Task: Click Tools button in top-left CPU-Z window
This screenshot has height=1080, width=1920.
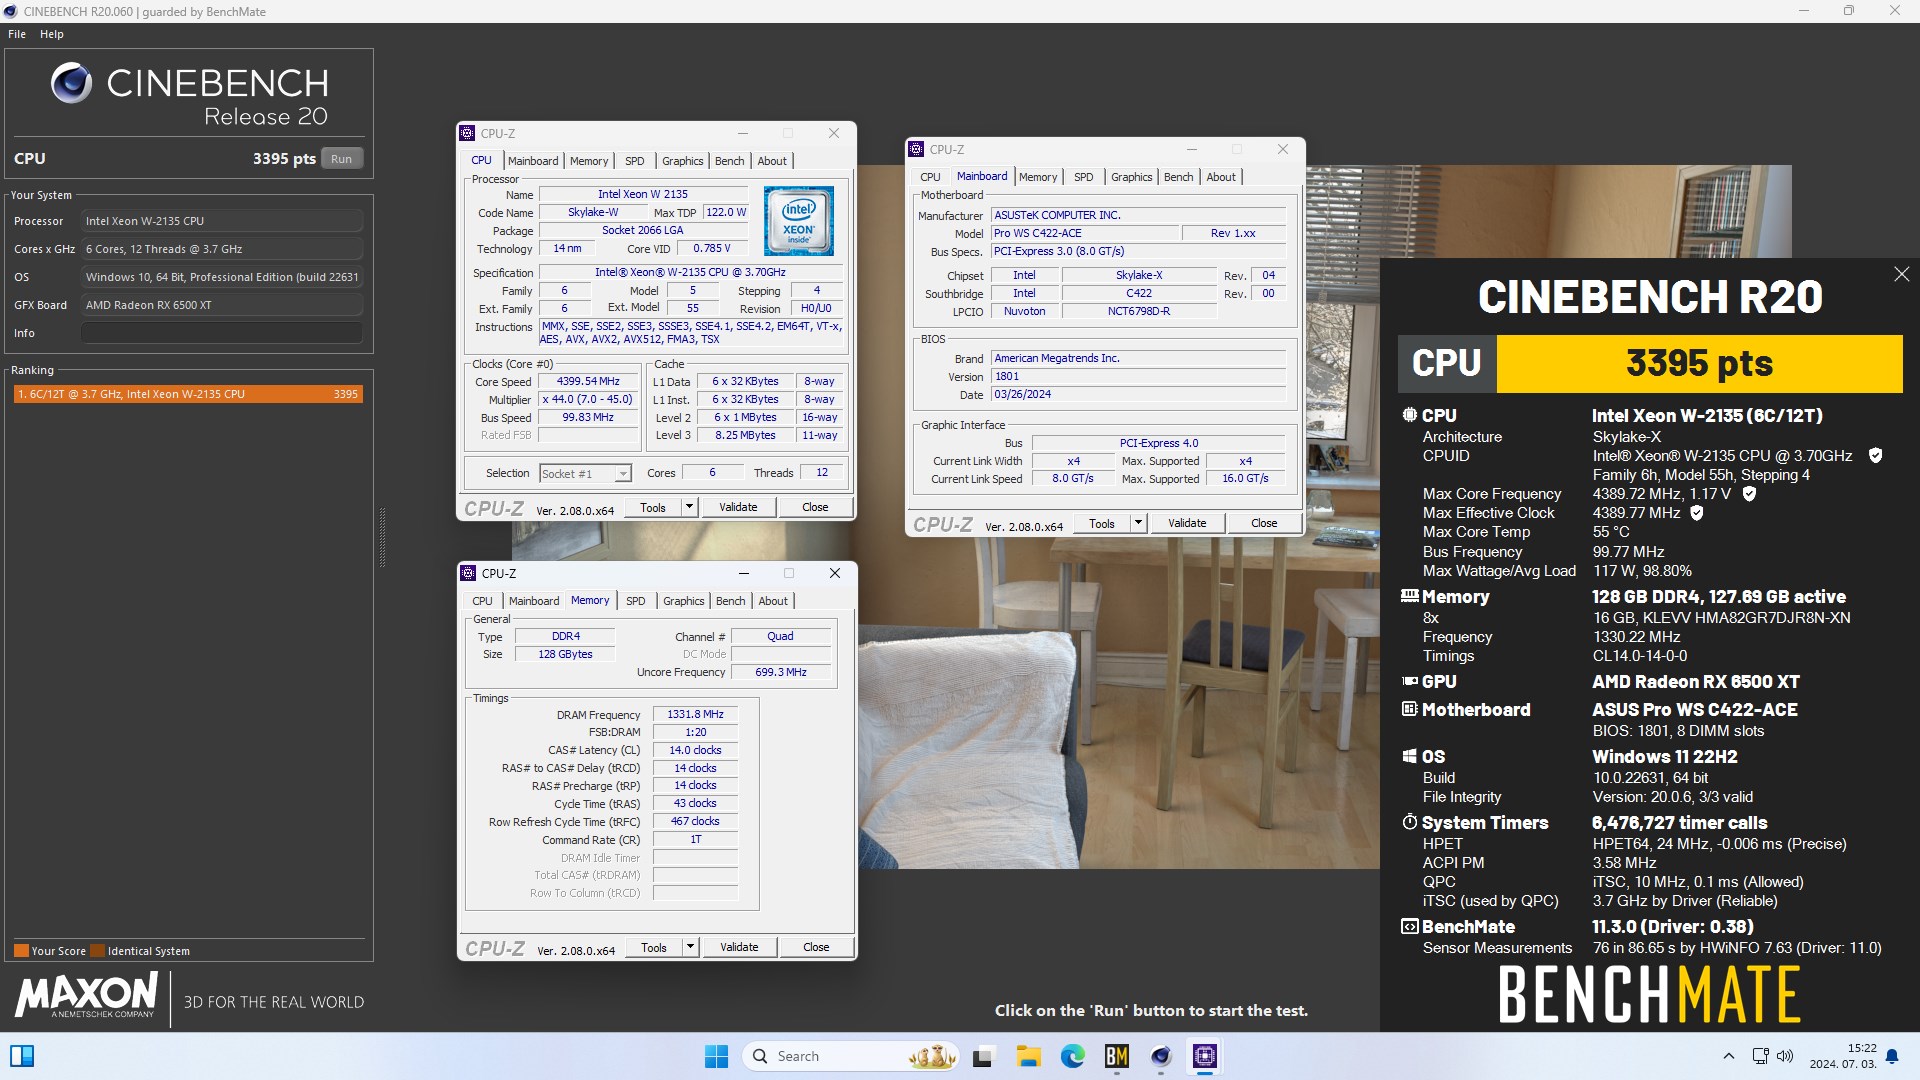Action: pyautogui.click(x=653, y=507)
